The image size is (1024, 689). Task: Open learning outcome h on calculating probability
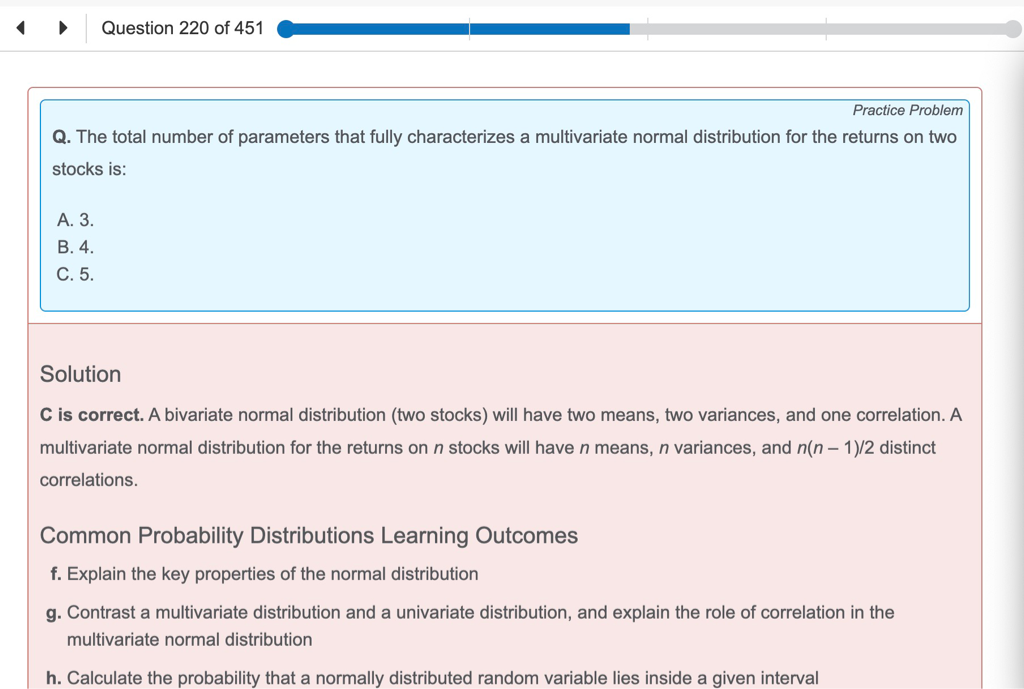[x=442, y=678]
